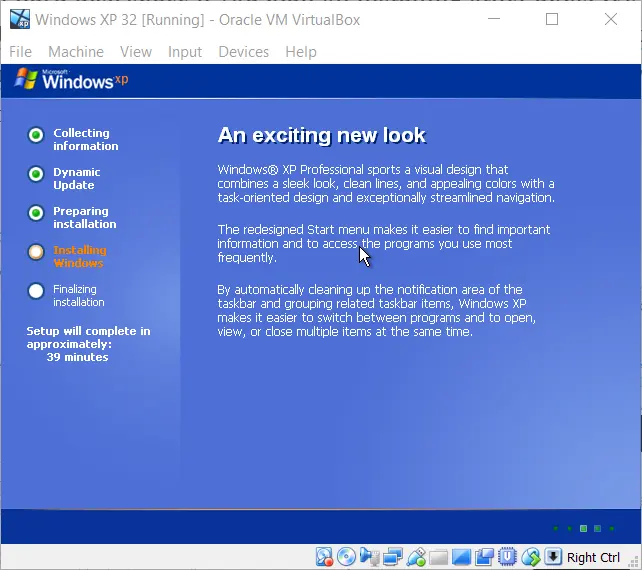
Task: Click the '39 minutes' remaining time text
Action: coord(77,357)
